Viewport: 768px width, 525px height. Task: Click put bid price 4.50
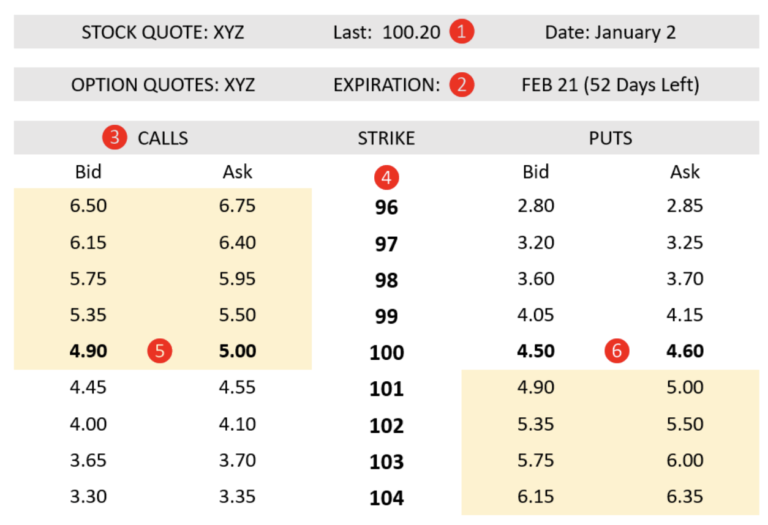click(536, 351)
